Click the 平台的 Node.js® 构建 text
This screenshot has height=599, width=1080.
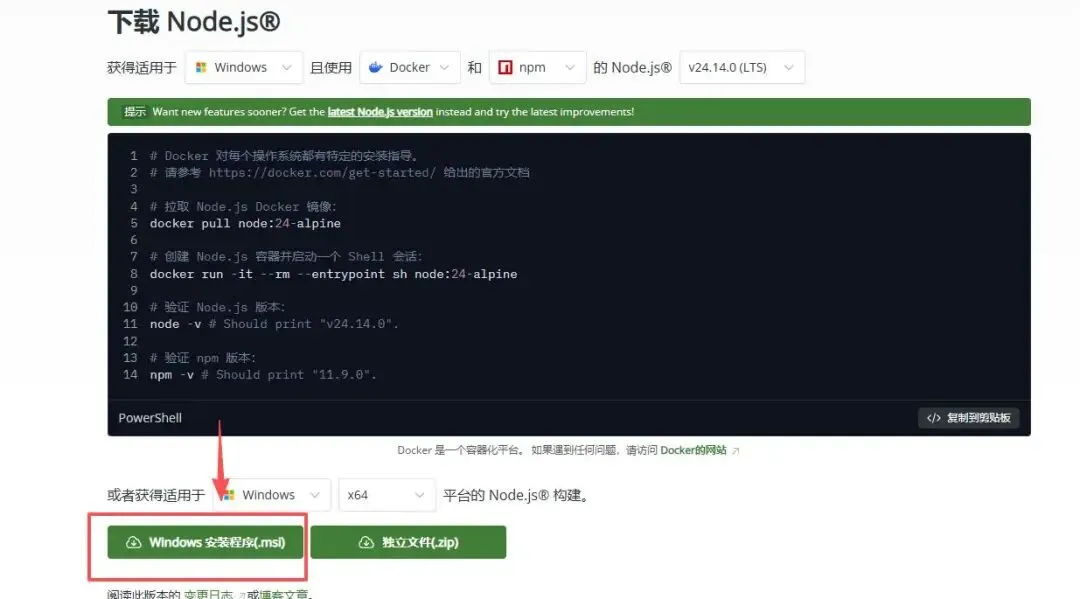click(x=516, y=495)
